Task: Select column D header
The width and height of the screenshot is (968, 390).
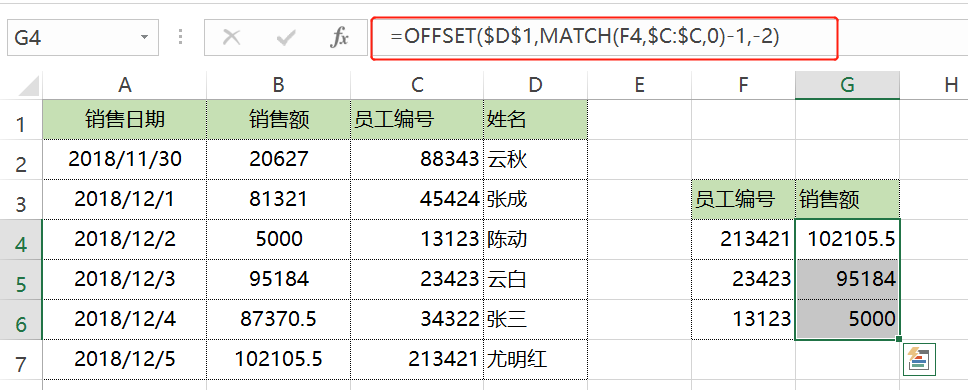Action: [535, 85]
